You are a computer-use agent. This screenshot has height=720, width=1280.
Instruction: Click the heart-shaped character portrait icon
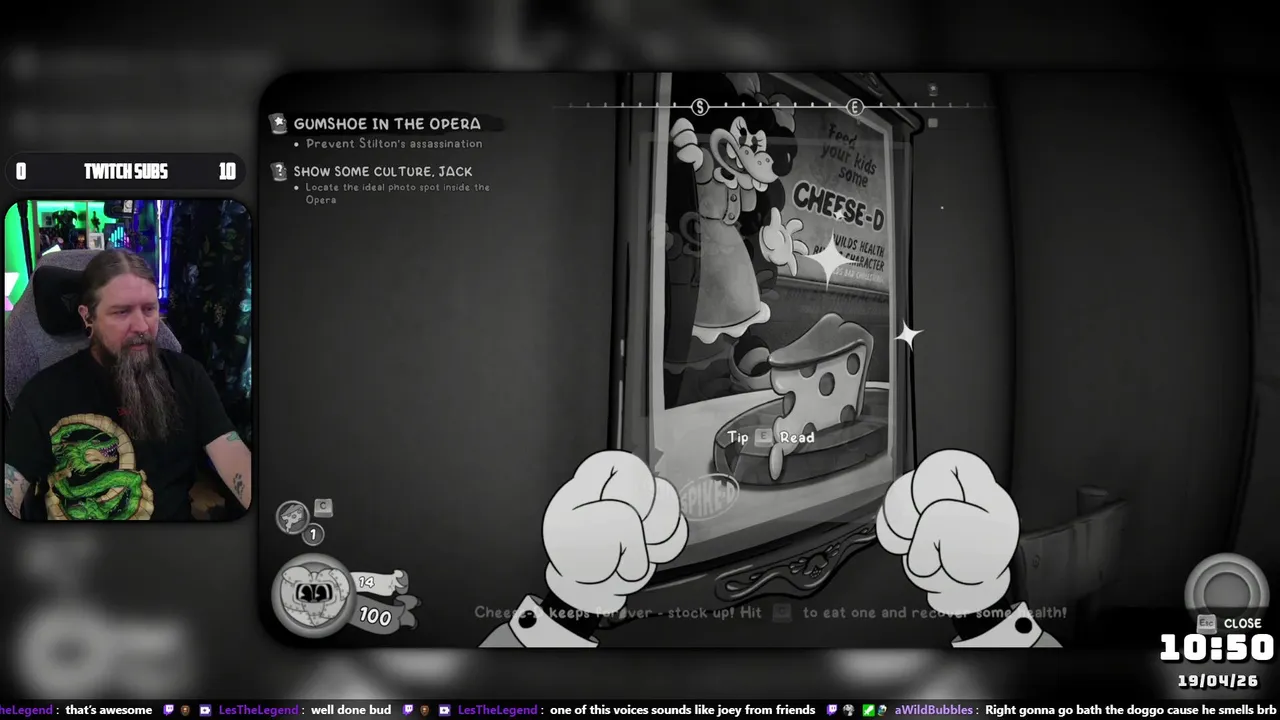coord(312,594)
